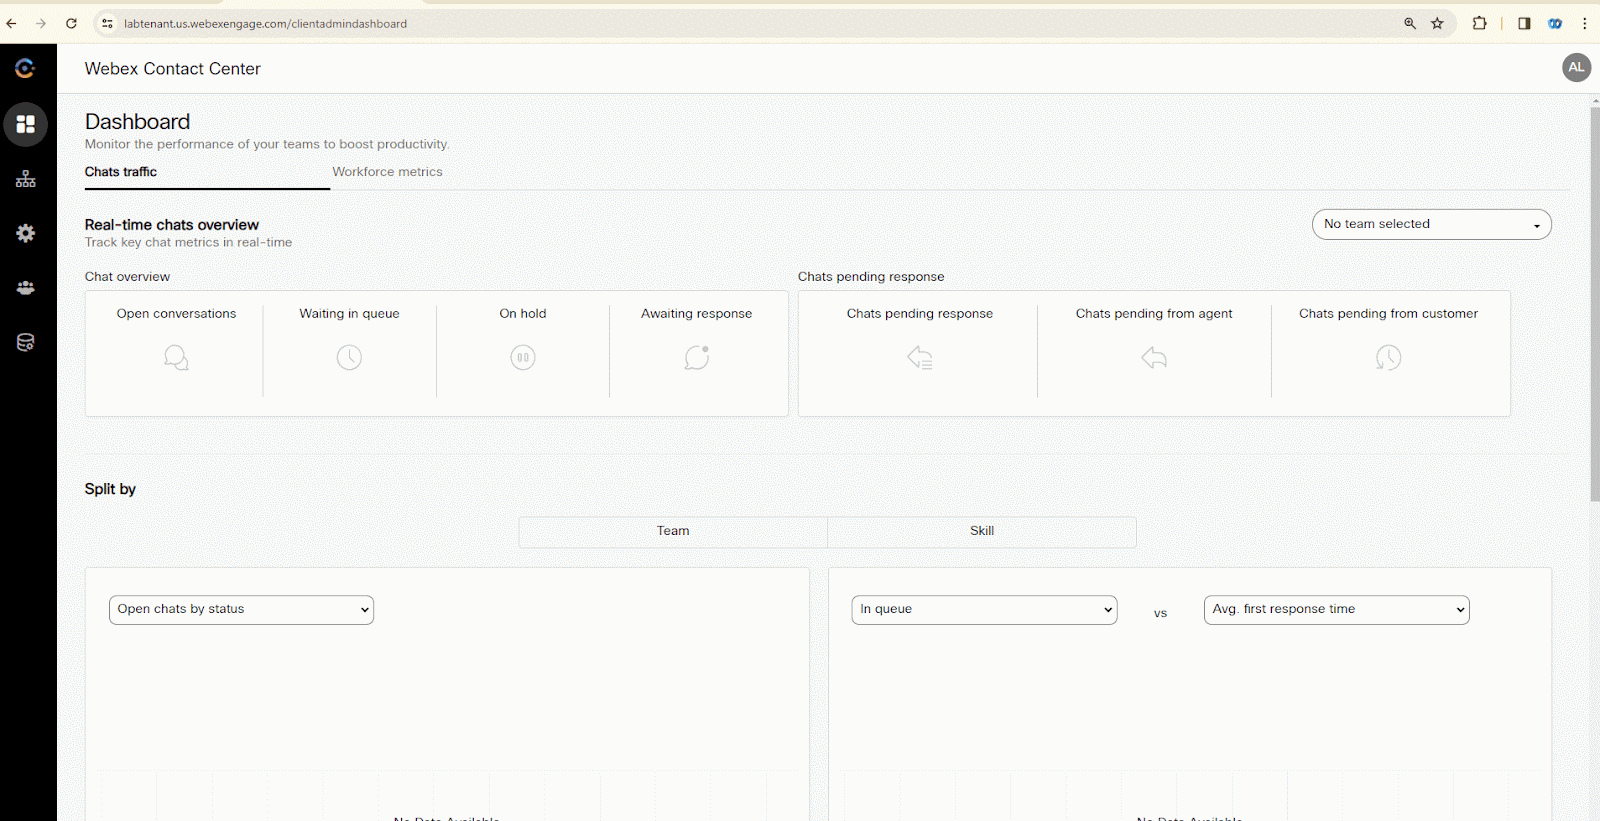Click the Chats pending from customer label

point(1388,314)
